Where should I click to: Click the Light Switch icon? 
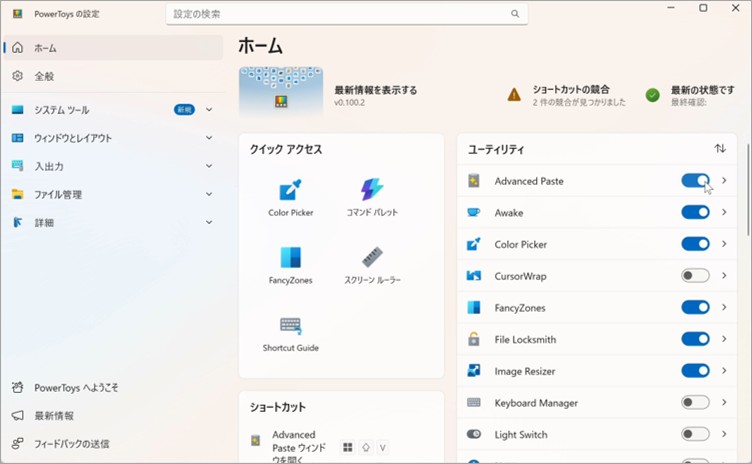[473, 434]
